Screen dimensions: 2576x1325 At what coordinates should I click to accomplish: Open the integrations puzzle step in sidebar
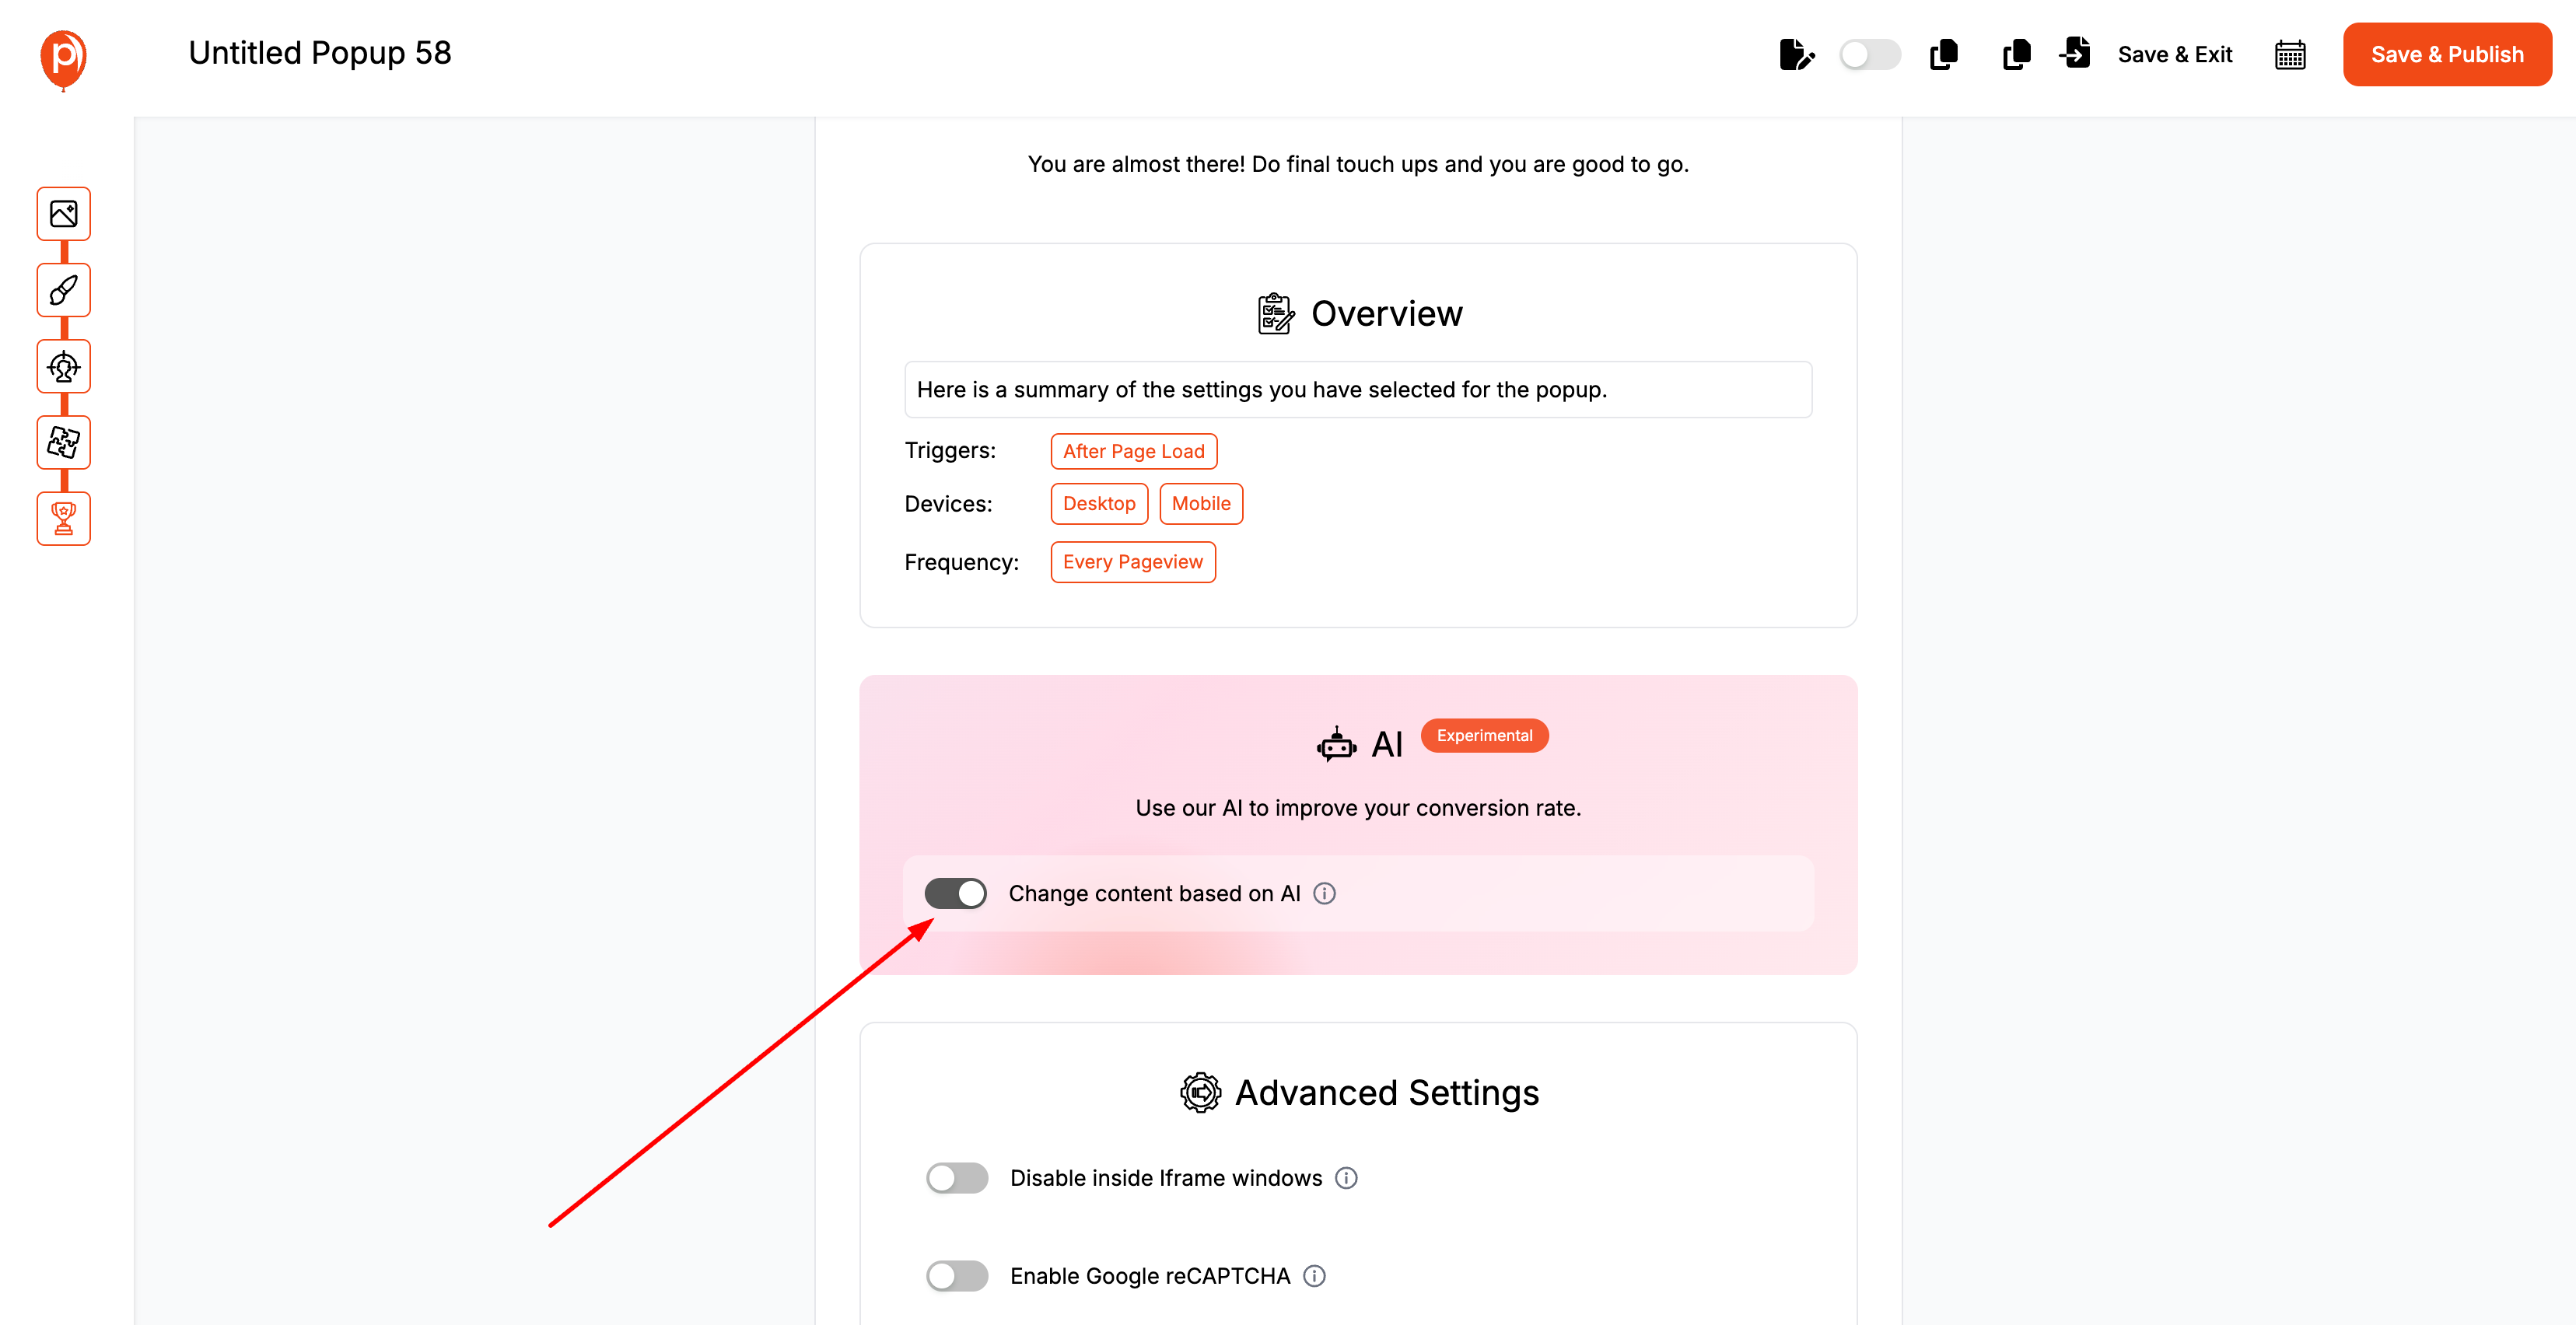point(64,442)
